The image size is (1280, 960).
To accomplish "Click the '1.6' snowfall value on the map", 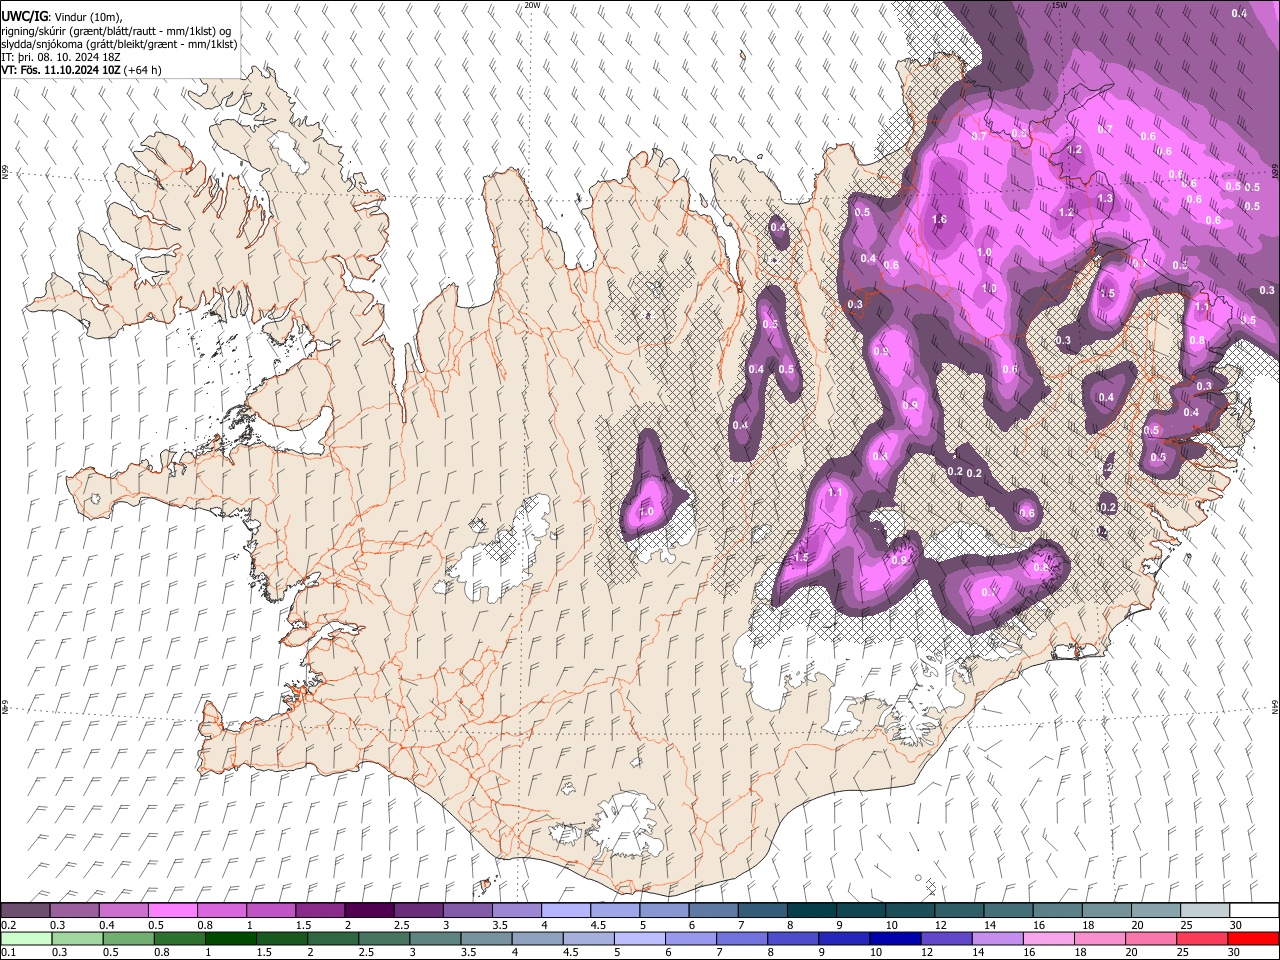I will (x=939, y=220).
